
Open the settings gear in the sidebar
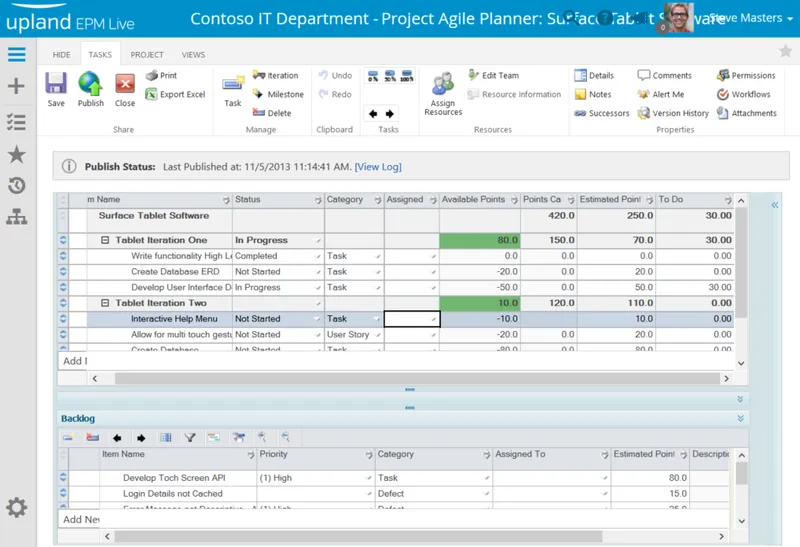coord(16,508)
